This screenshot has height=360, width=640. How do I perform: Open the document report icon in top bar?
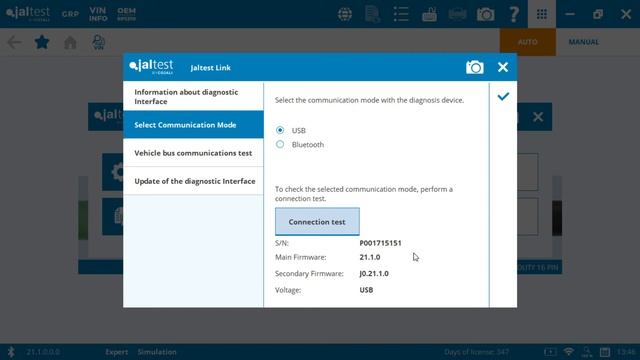point(372,14)
